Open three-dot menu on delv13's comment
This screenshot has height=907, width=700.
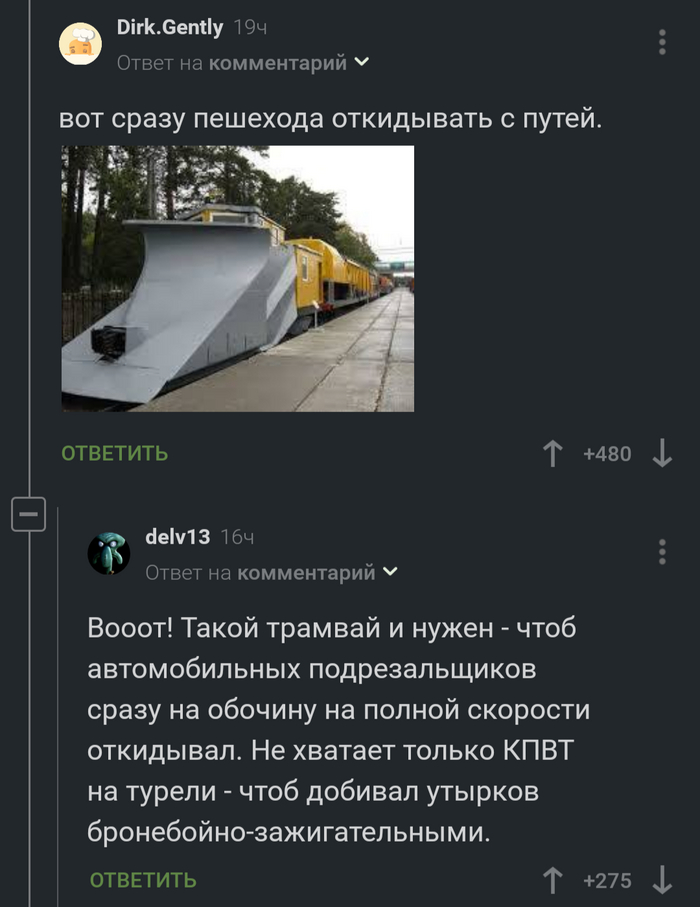click(662, 552)
